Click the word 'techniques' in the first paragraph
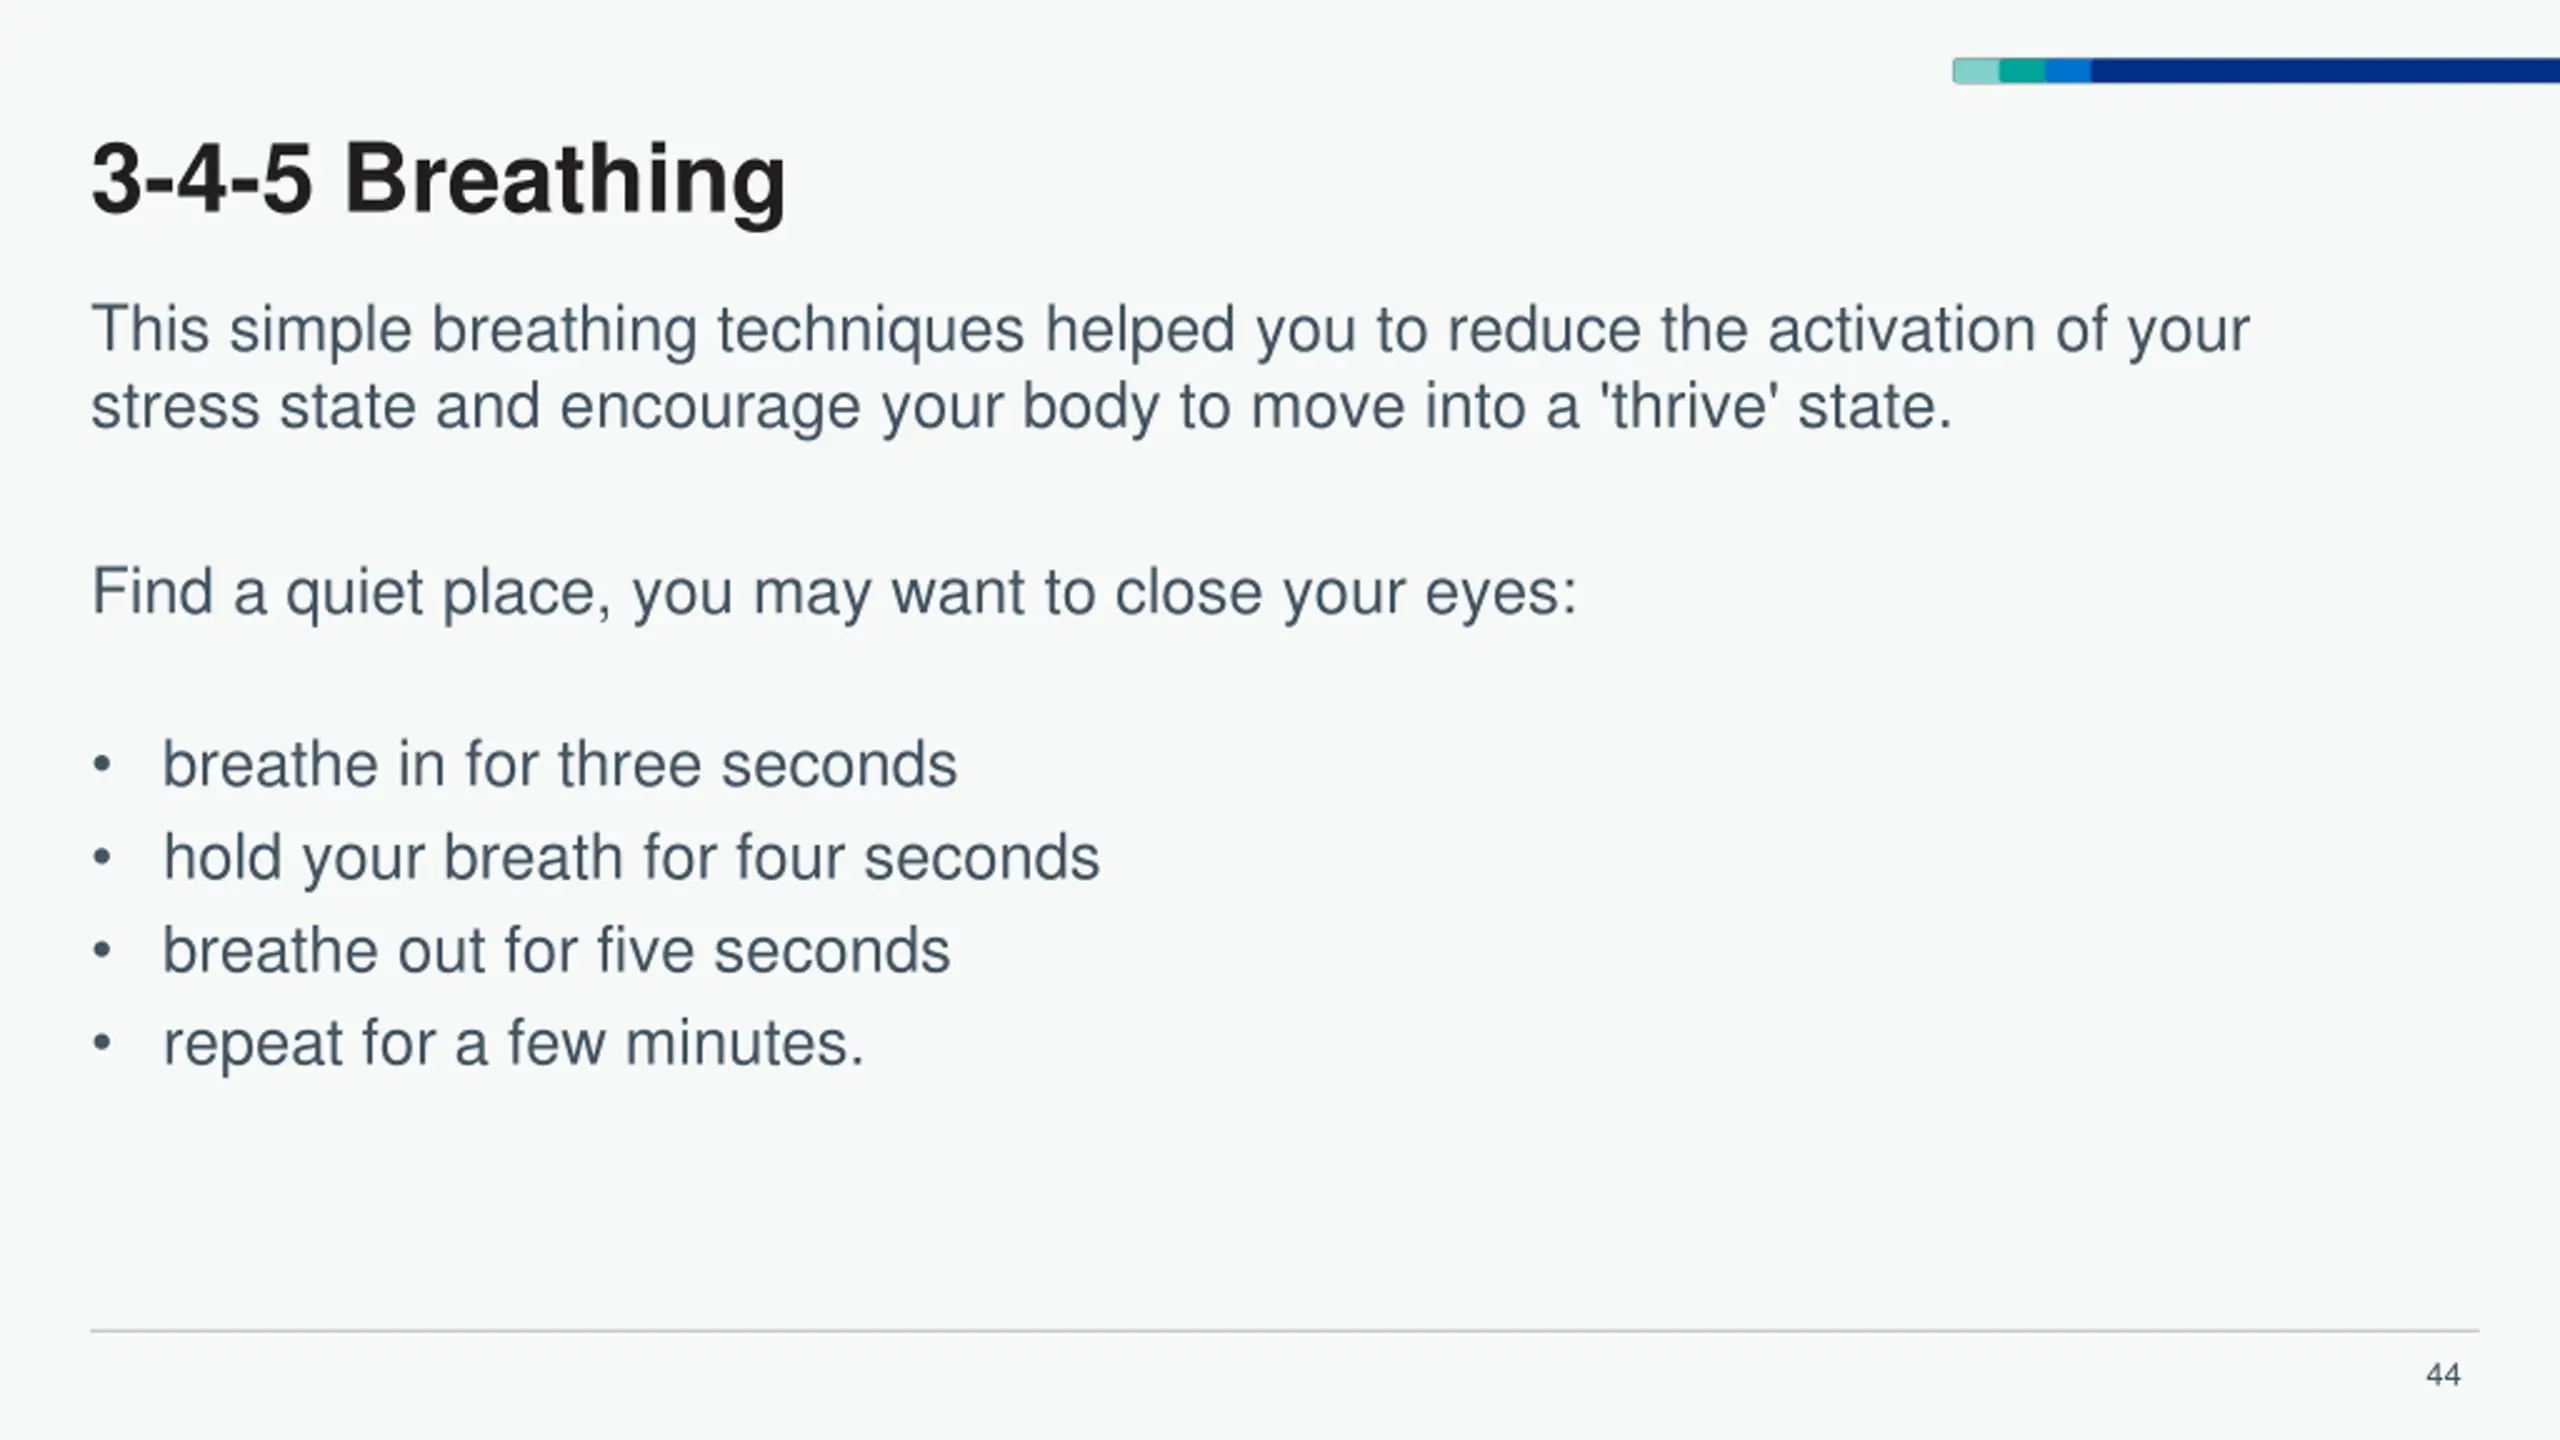The width and height of the screenshot is (2560, 1440). coord(870,330)
